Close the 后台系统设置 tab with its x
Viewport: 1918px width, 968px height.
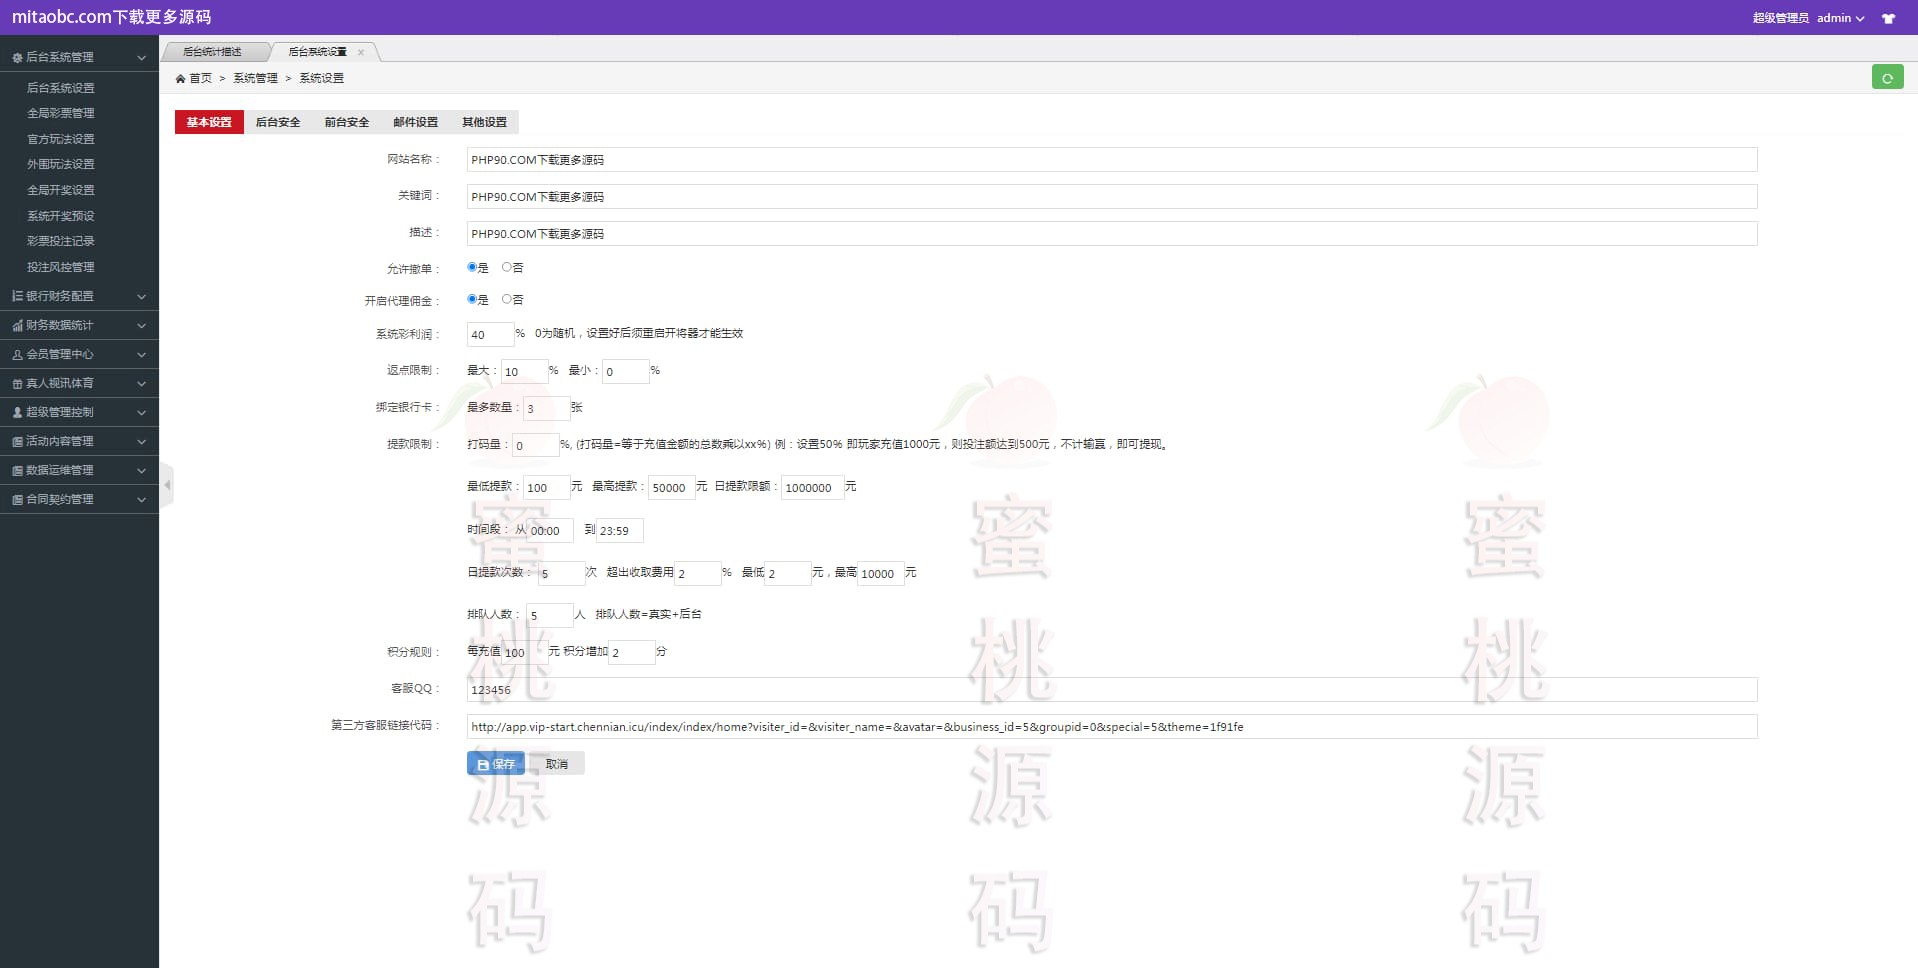(361, 52)
